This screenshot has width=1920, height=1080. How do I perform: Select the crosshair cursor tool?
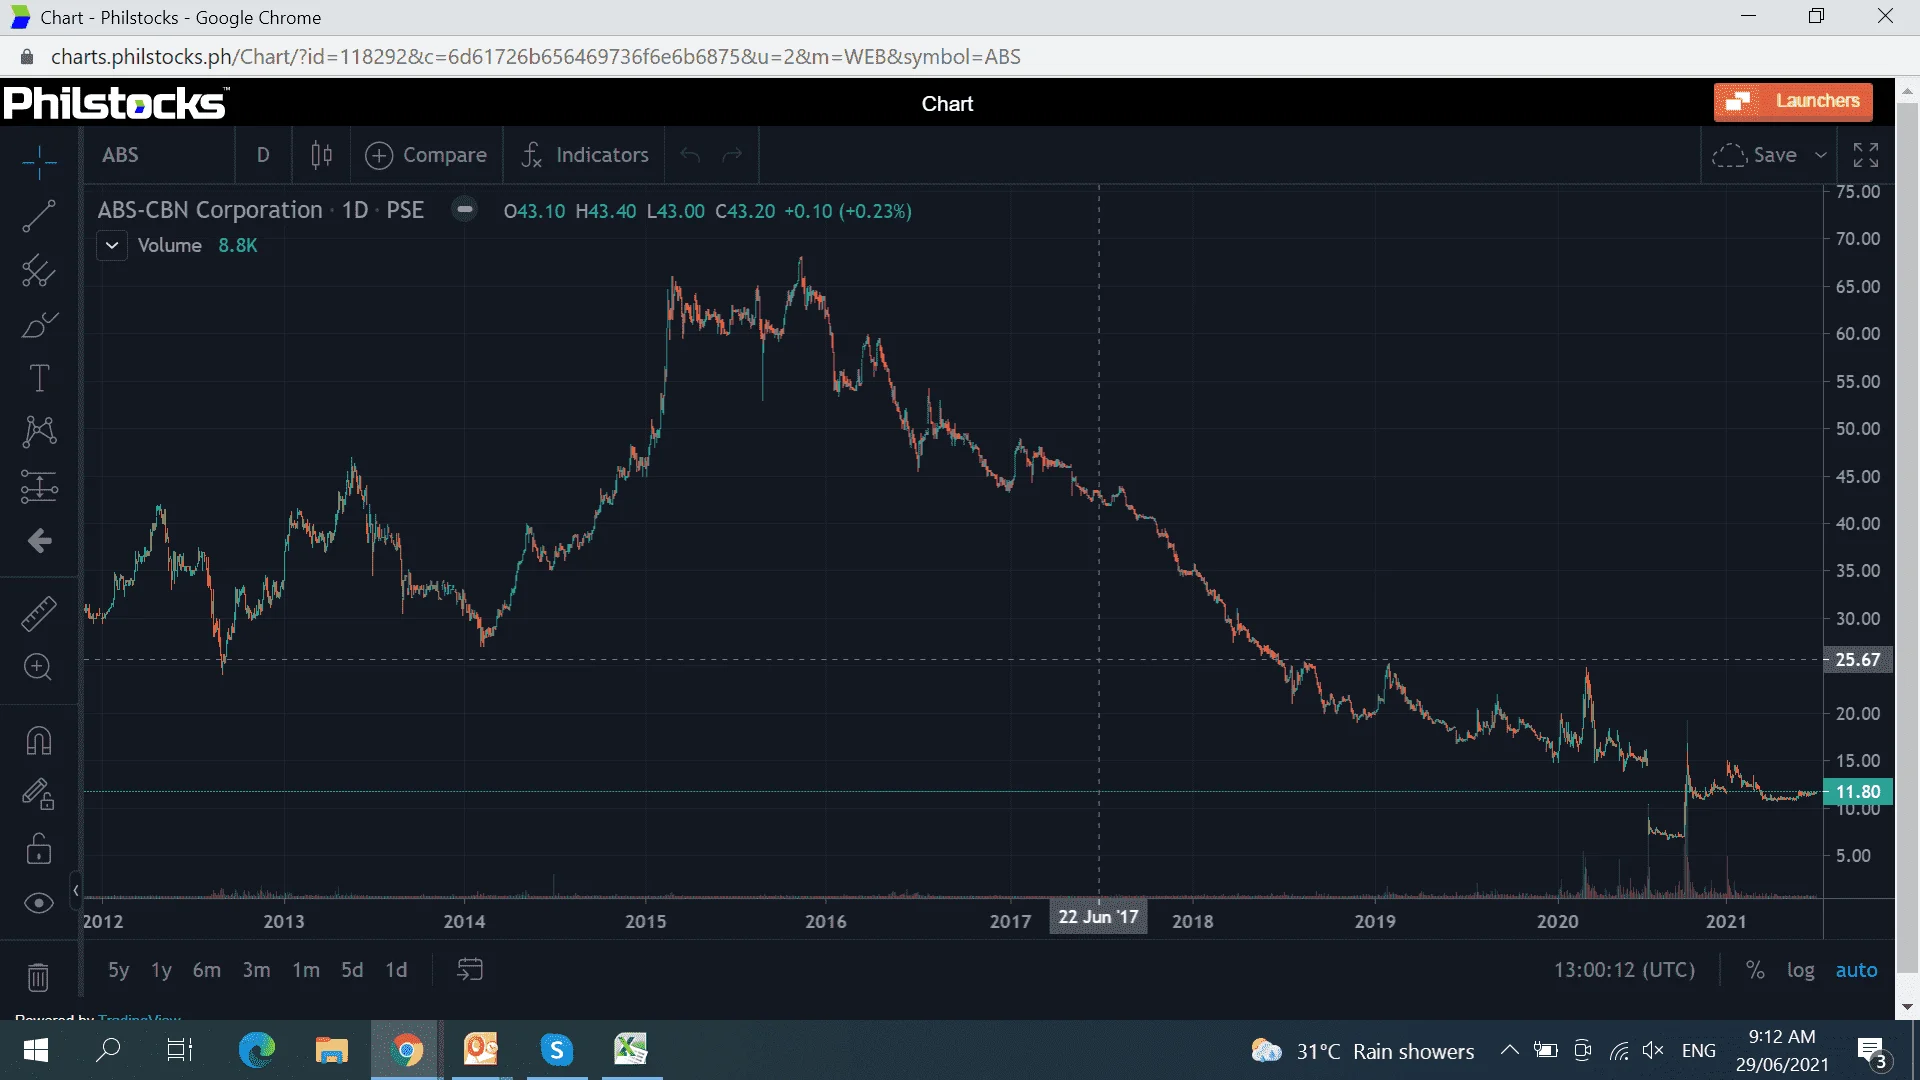click(x=39, y=161)
